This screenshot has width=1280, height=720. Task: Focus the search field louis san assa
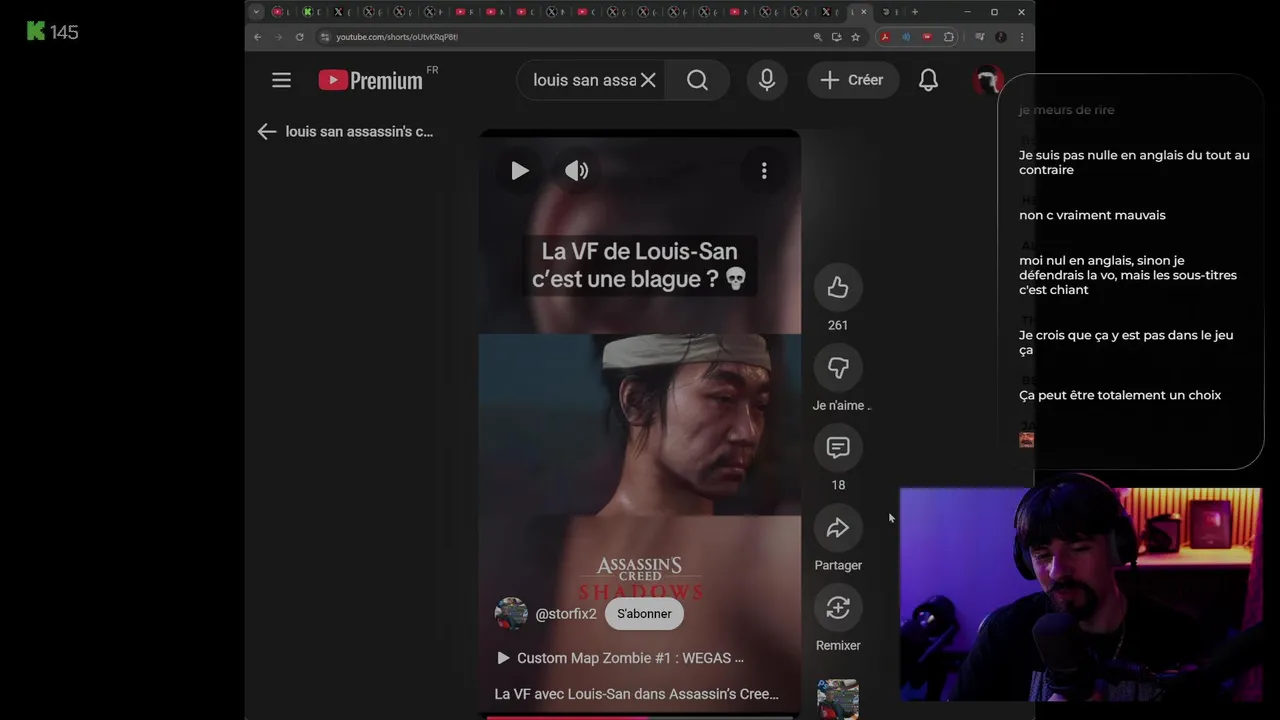pyautogui.click(x=584, y=80)
